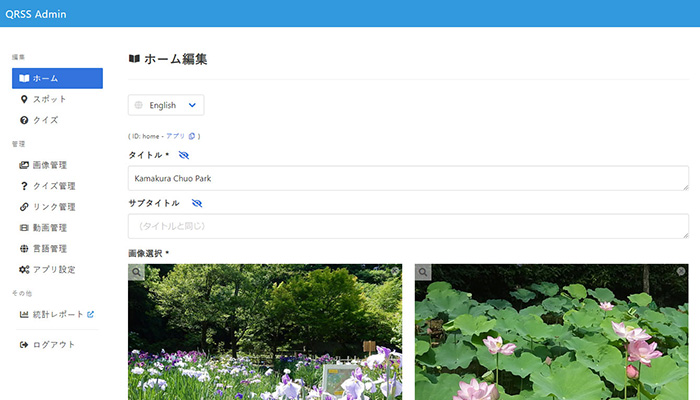Viewport: 700px width, 400px height.
Task: Toggle visibility eye for タイトル
Action: 184,155
